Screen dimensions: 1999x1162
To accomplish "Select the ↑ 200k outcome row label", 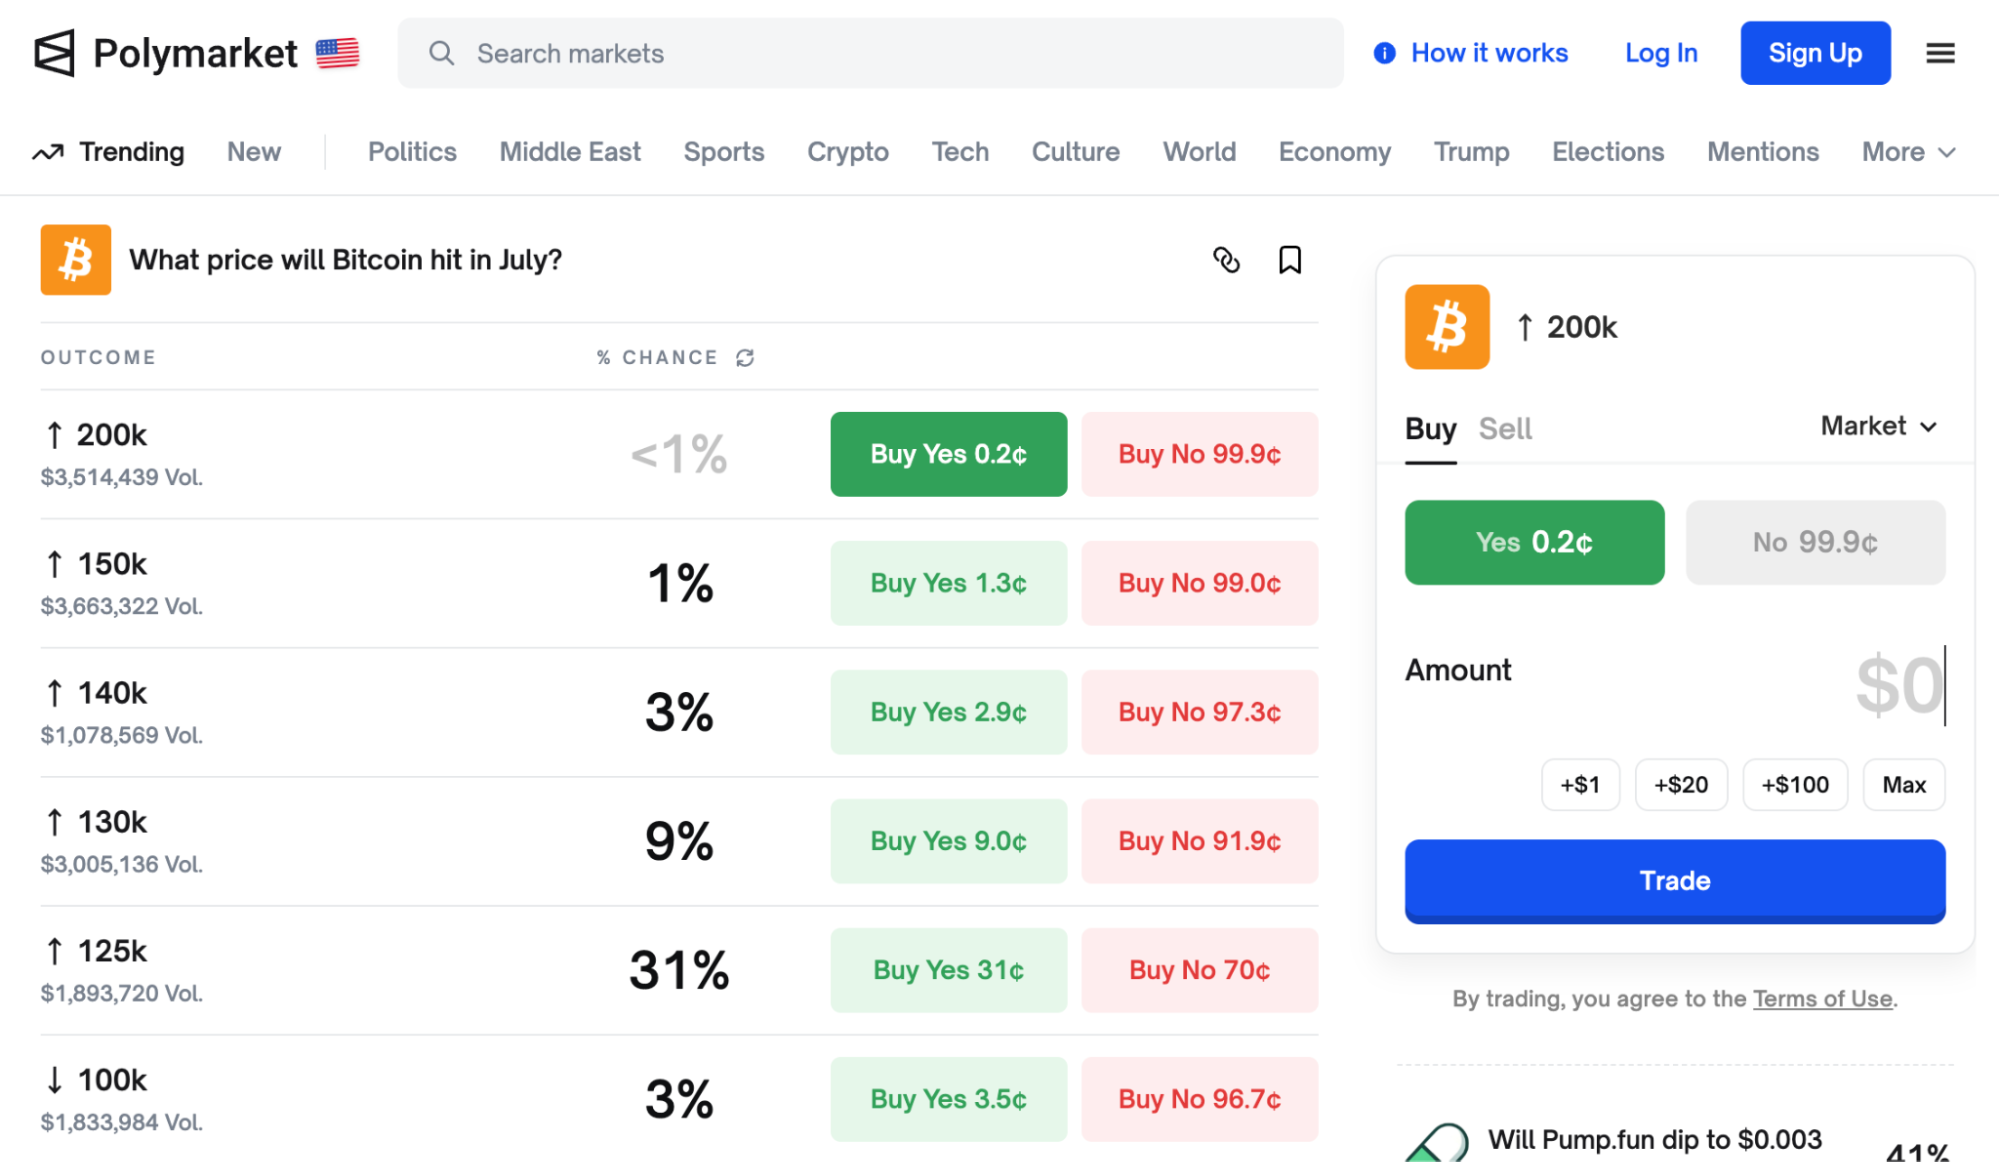I will coord(96,435).
